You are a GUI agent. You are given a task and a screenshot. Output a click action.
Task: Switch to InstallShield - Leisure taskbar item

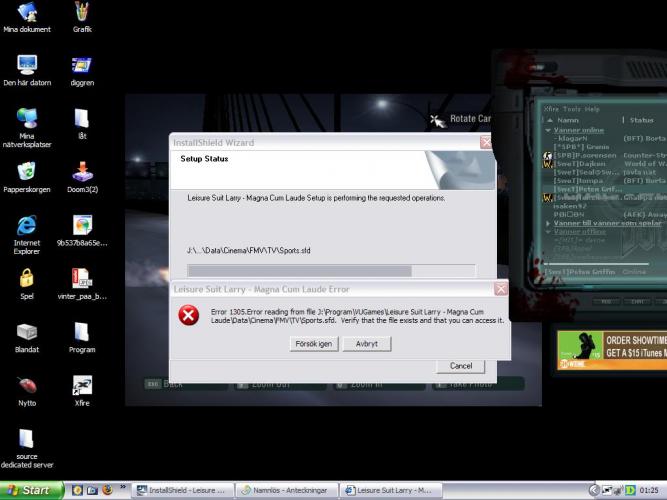point(183,490)
